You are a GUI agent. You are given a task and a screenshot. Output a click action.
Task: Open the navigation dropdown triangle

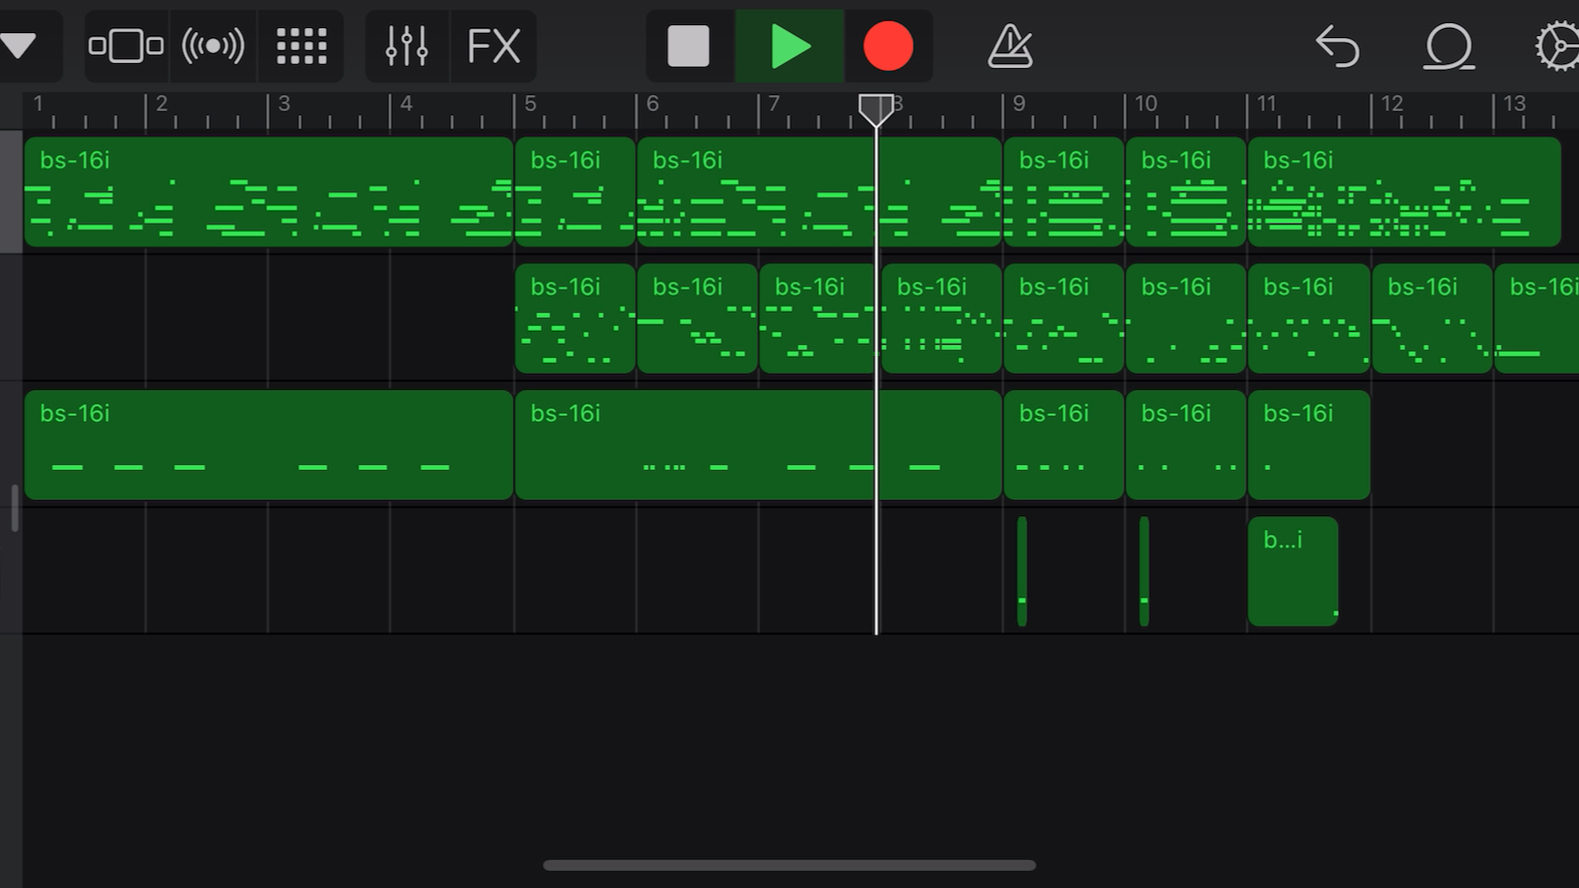(18, 46)
